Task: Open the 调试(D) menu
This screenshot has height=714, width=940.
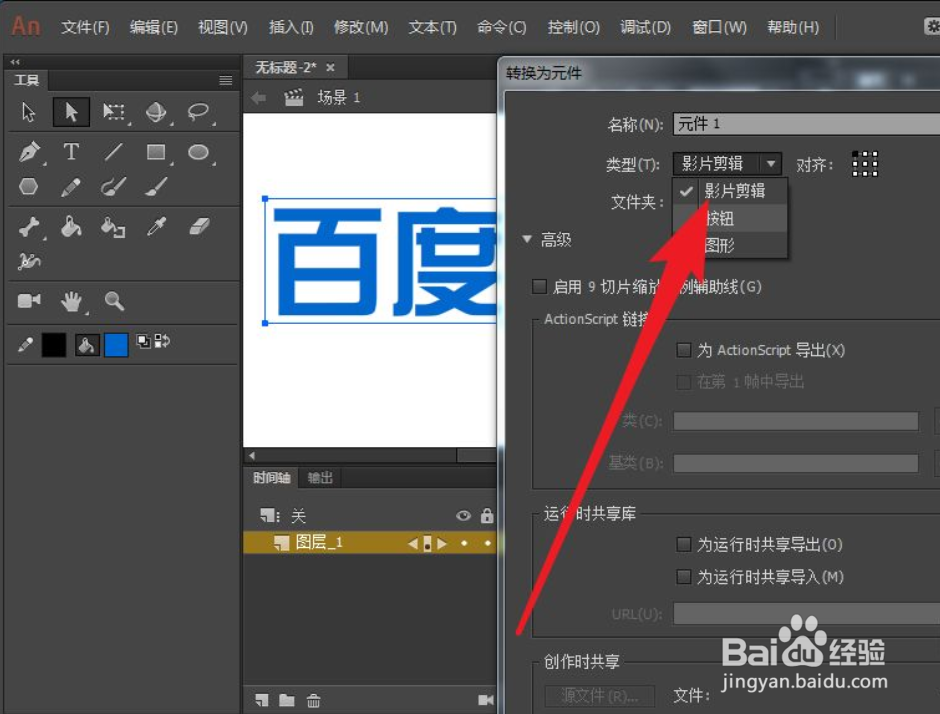Action: click(645, 28)
